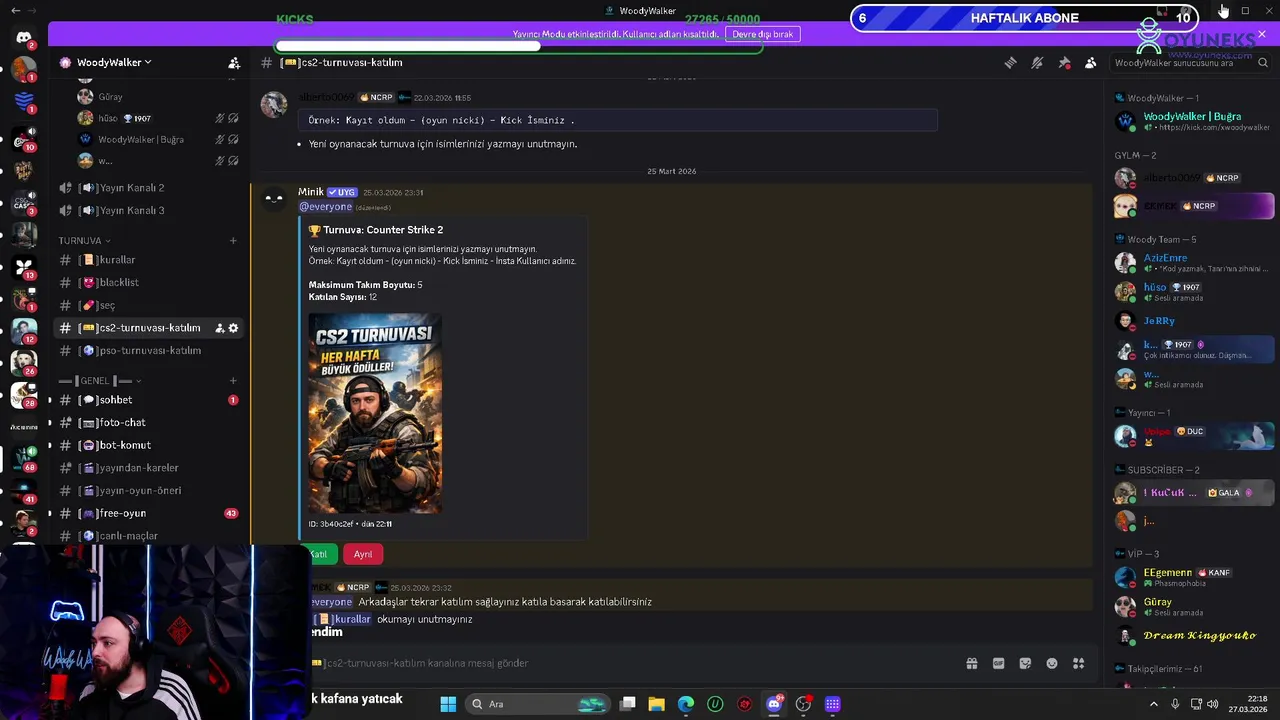Open the yayından-kareler channel
The width and height of the screenshot is (1280, 720).
[138, 468]
